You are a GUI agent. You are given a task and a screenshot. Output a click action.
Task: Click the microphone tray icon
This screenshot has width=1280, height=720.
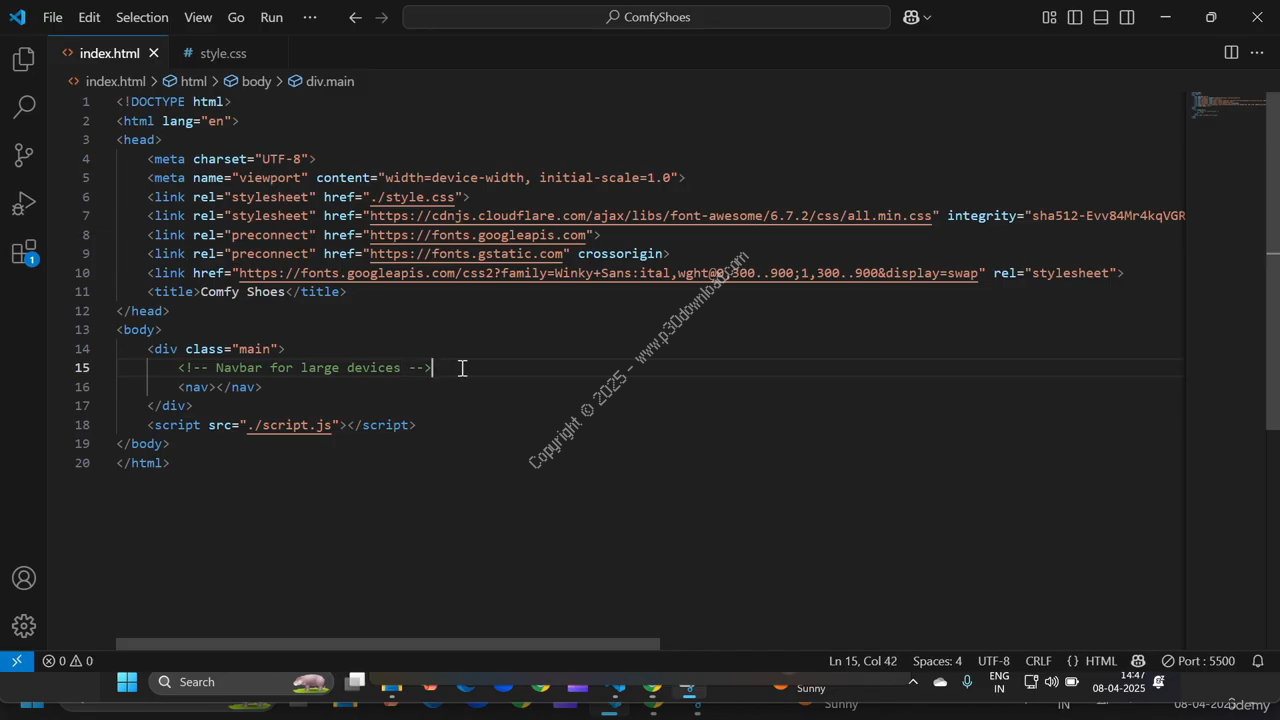point(967,682)
